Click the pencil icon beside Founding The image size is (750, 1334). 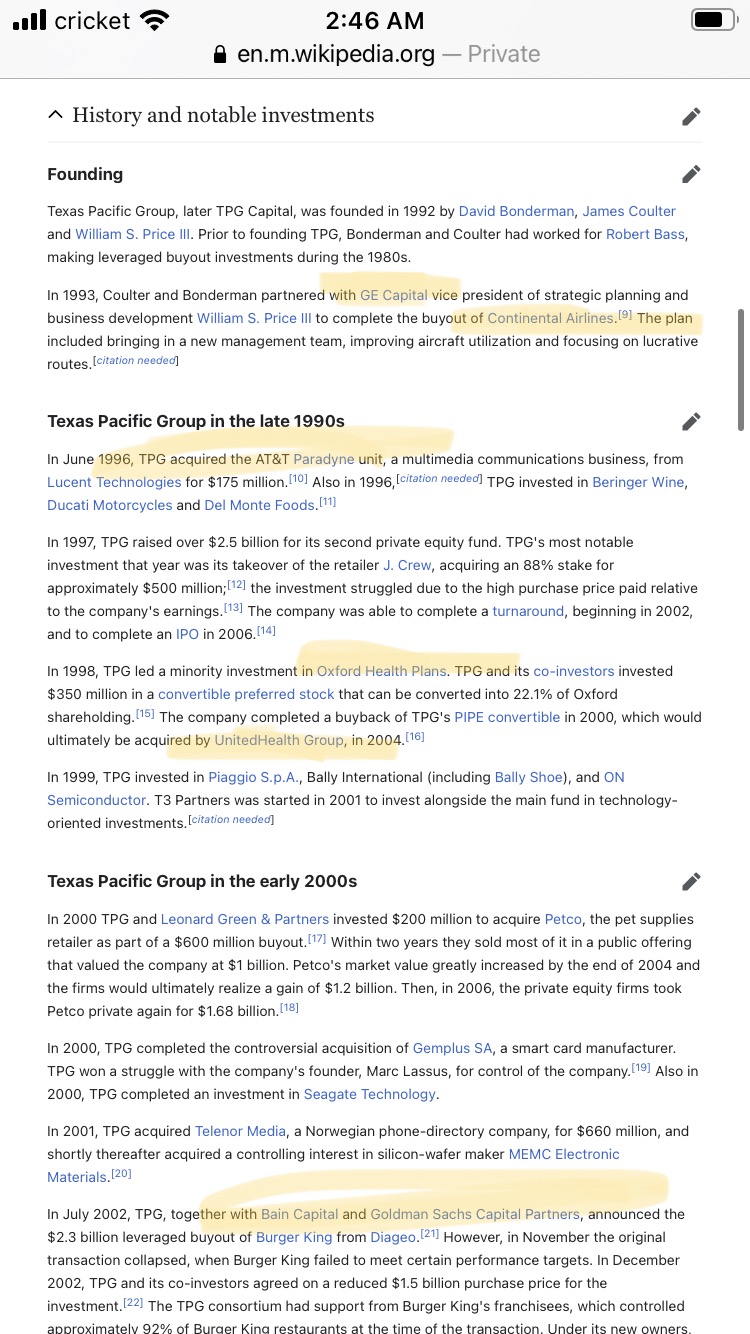[691, 174]
